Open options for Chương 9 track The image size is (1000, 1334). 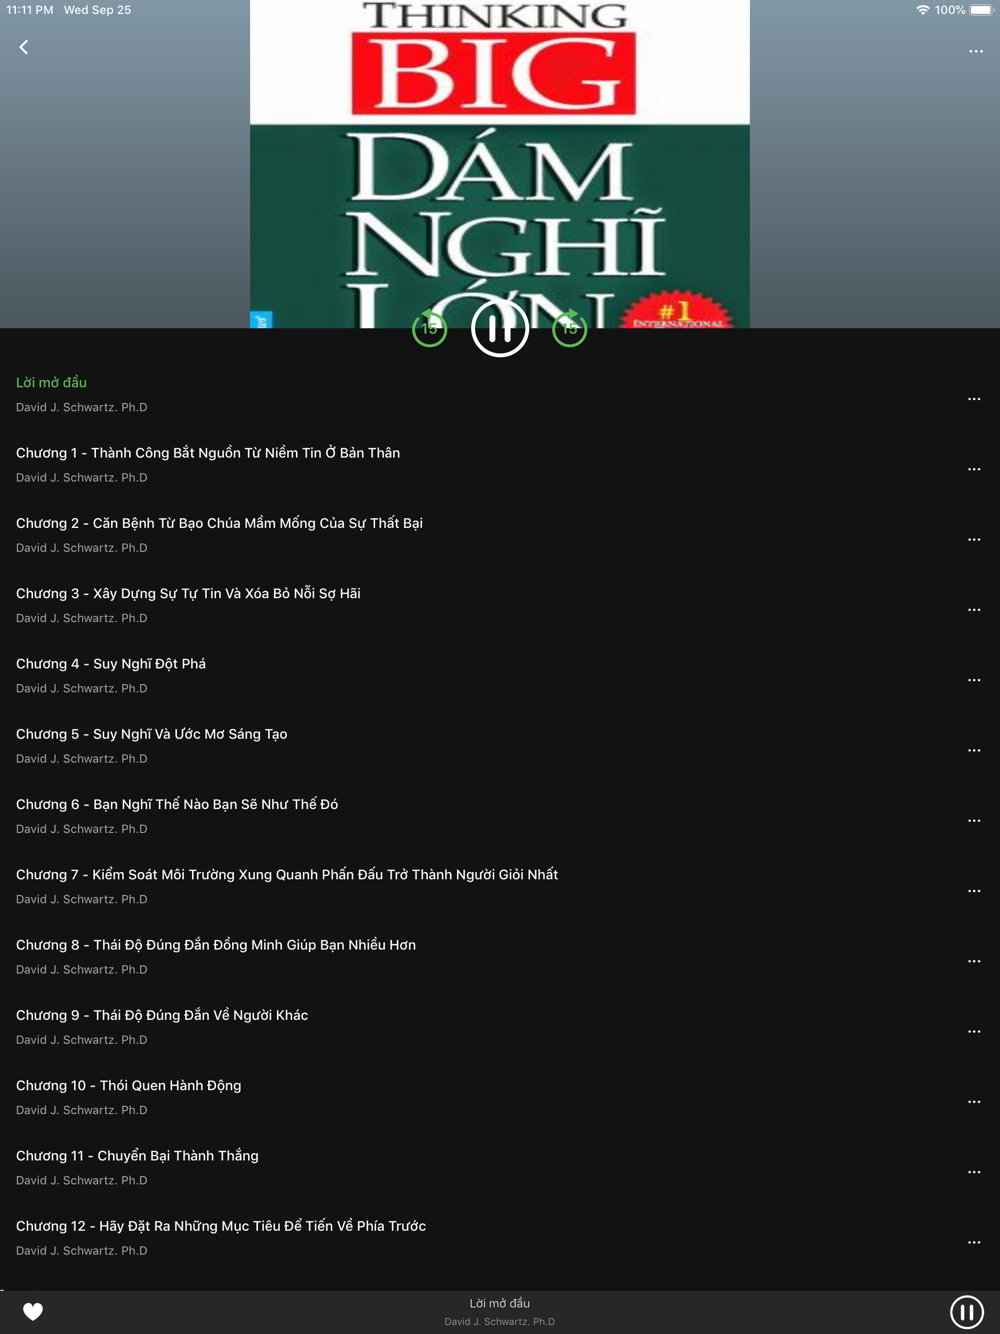974,1031
